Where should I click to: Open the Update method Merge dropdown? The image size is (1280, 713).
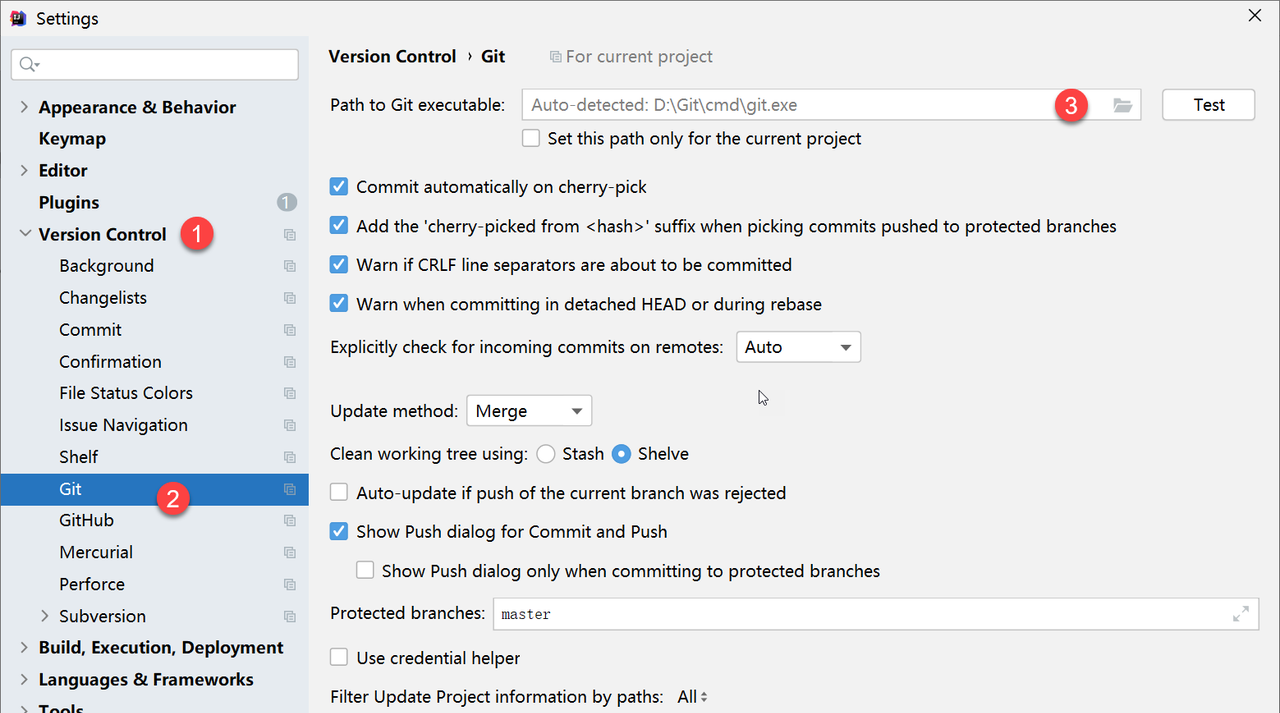point(529,411)
